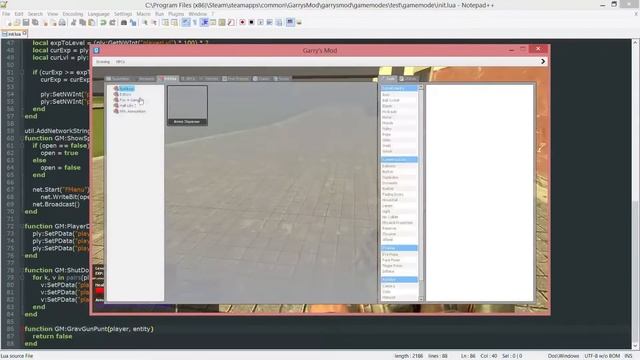Select the Half-Life 2 entity category
This screenshot has height=360, width=640.
pos(125,105)
